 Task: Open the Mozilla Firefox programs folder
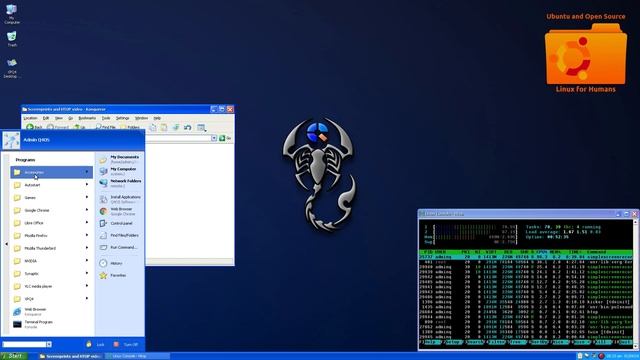coord(51,236)
